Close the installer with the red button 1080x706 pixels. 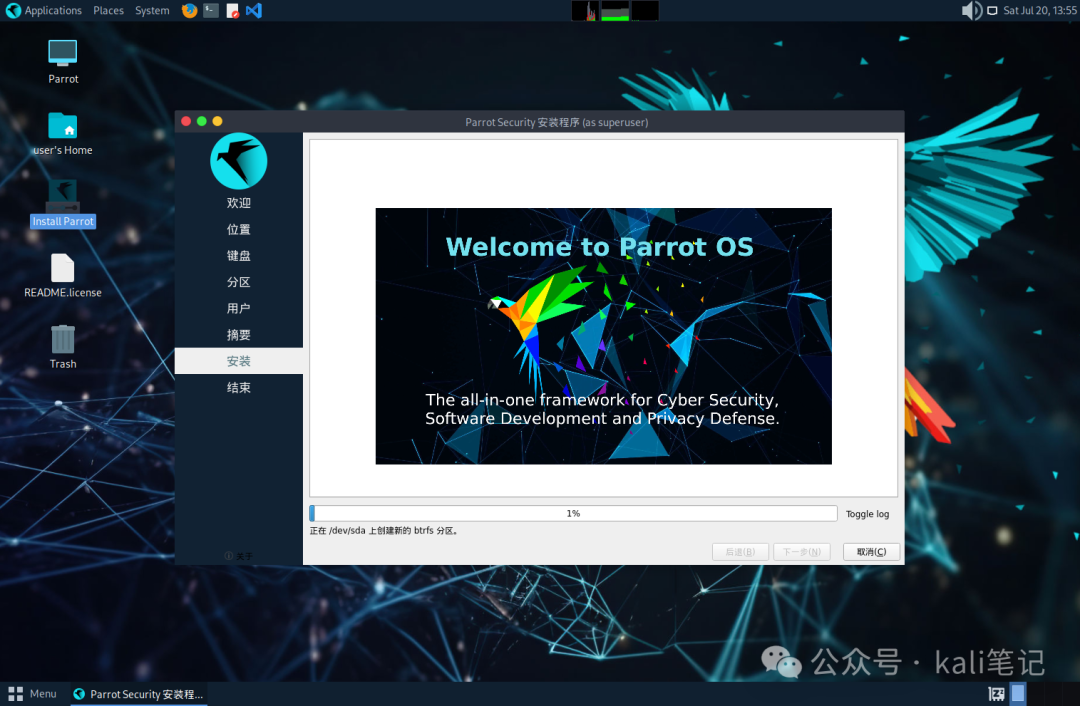click(186, 121)
